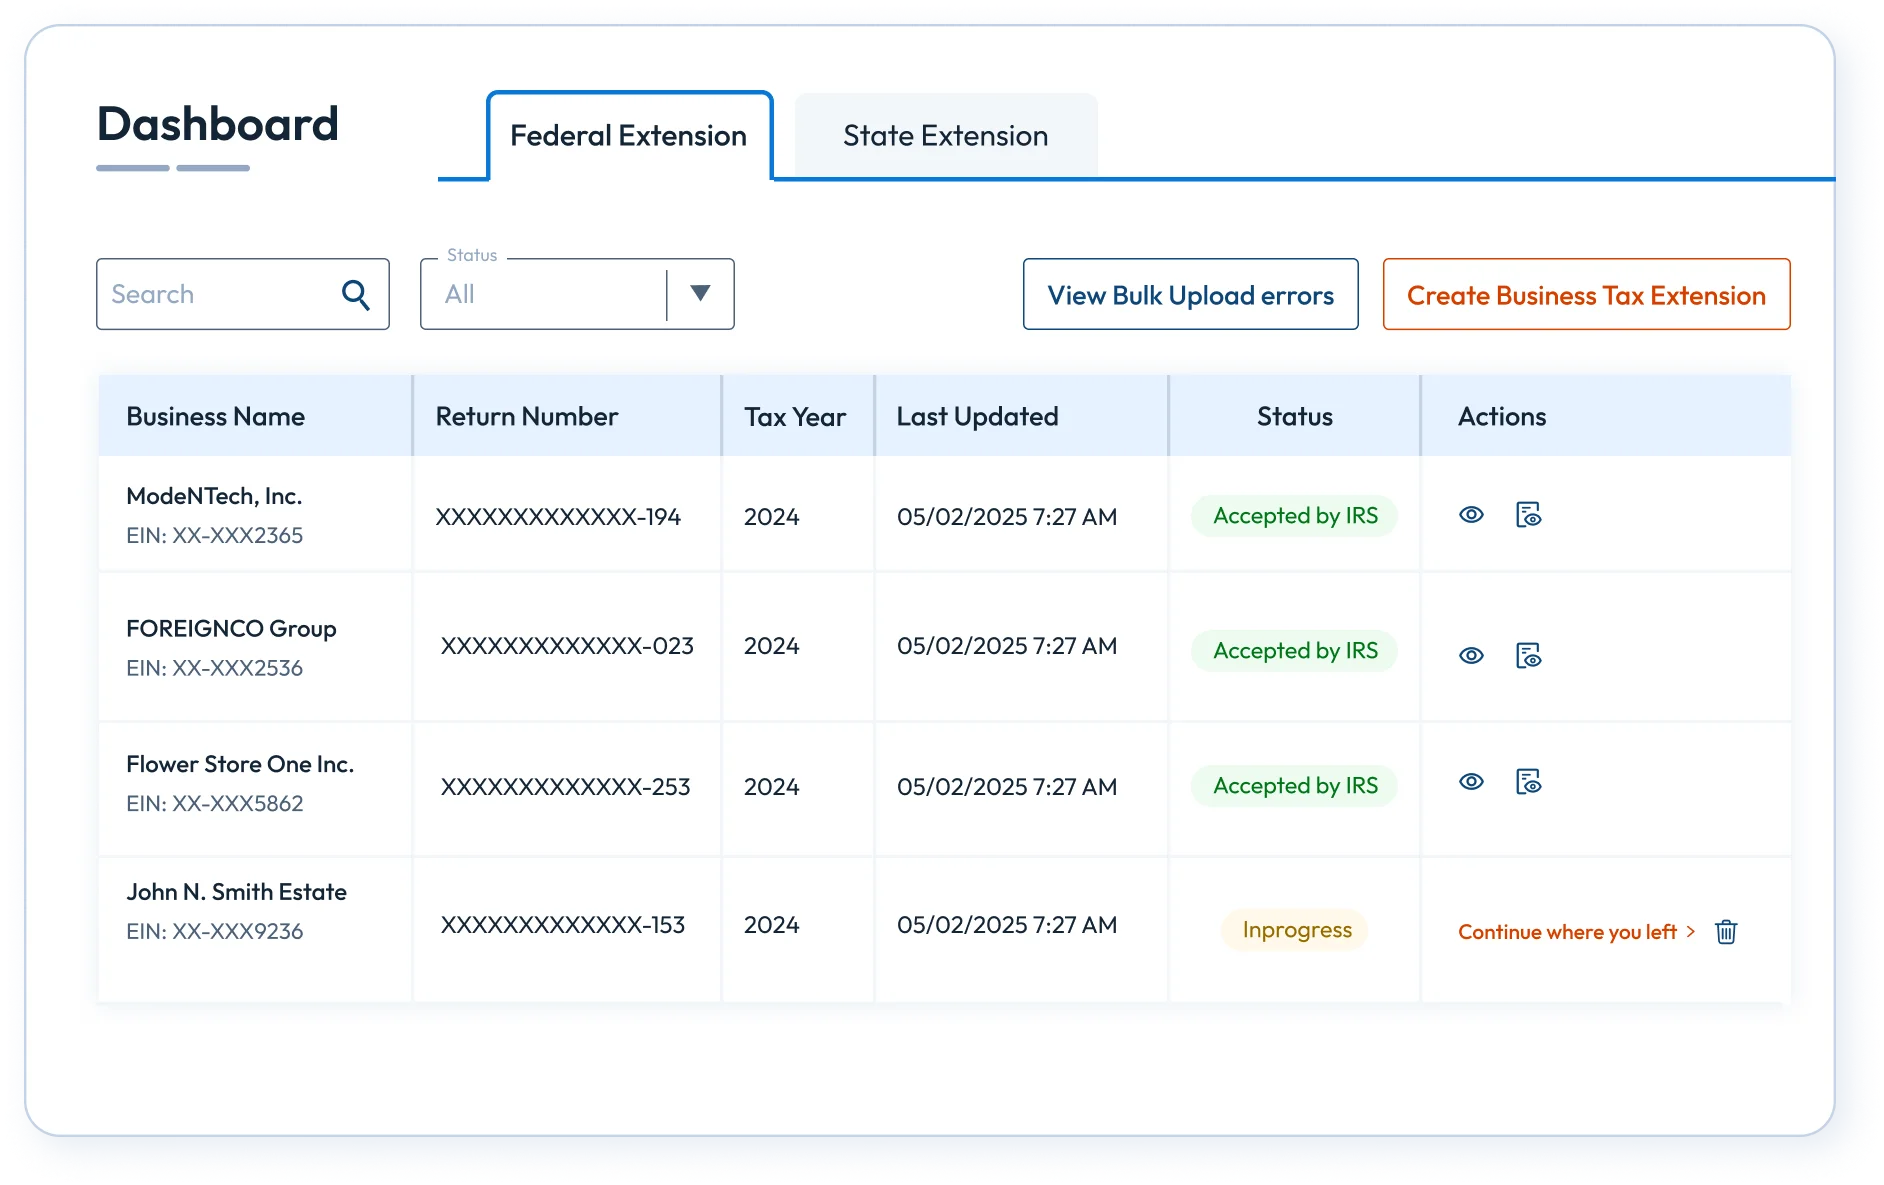Click return number ending -153
Viewport: 1884px width, 1185px height.
pos(563,925)
